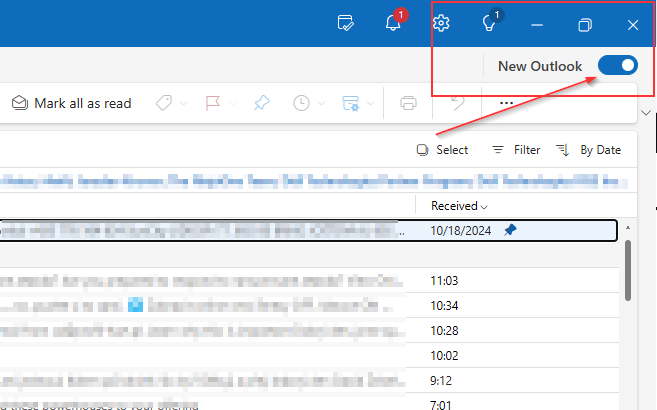Viewport: 657px width, 410px height.
Task: Click Mark all as read
Action: 71,103
